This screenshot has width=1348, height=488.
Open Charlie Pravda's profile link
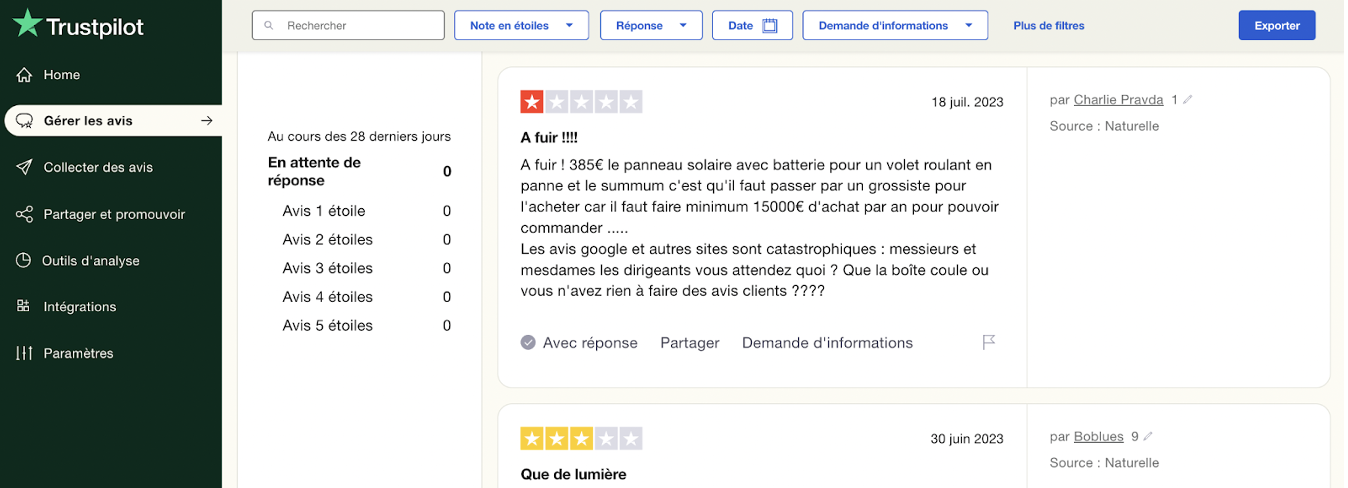1118,100
